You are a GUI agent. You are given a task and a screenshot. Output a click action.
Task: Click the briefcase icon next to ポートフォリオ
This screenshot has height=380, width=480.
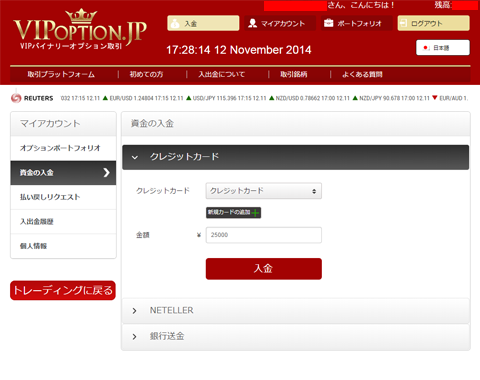point(329,23)
